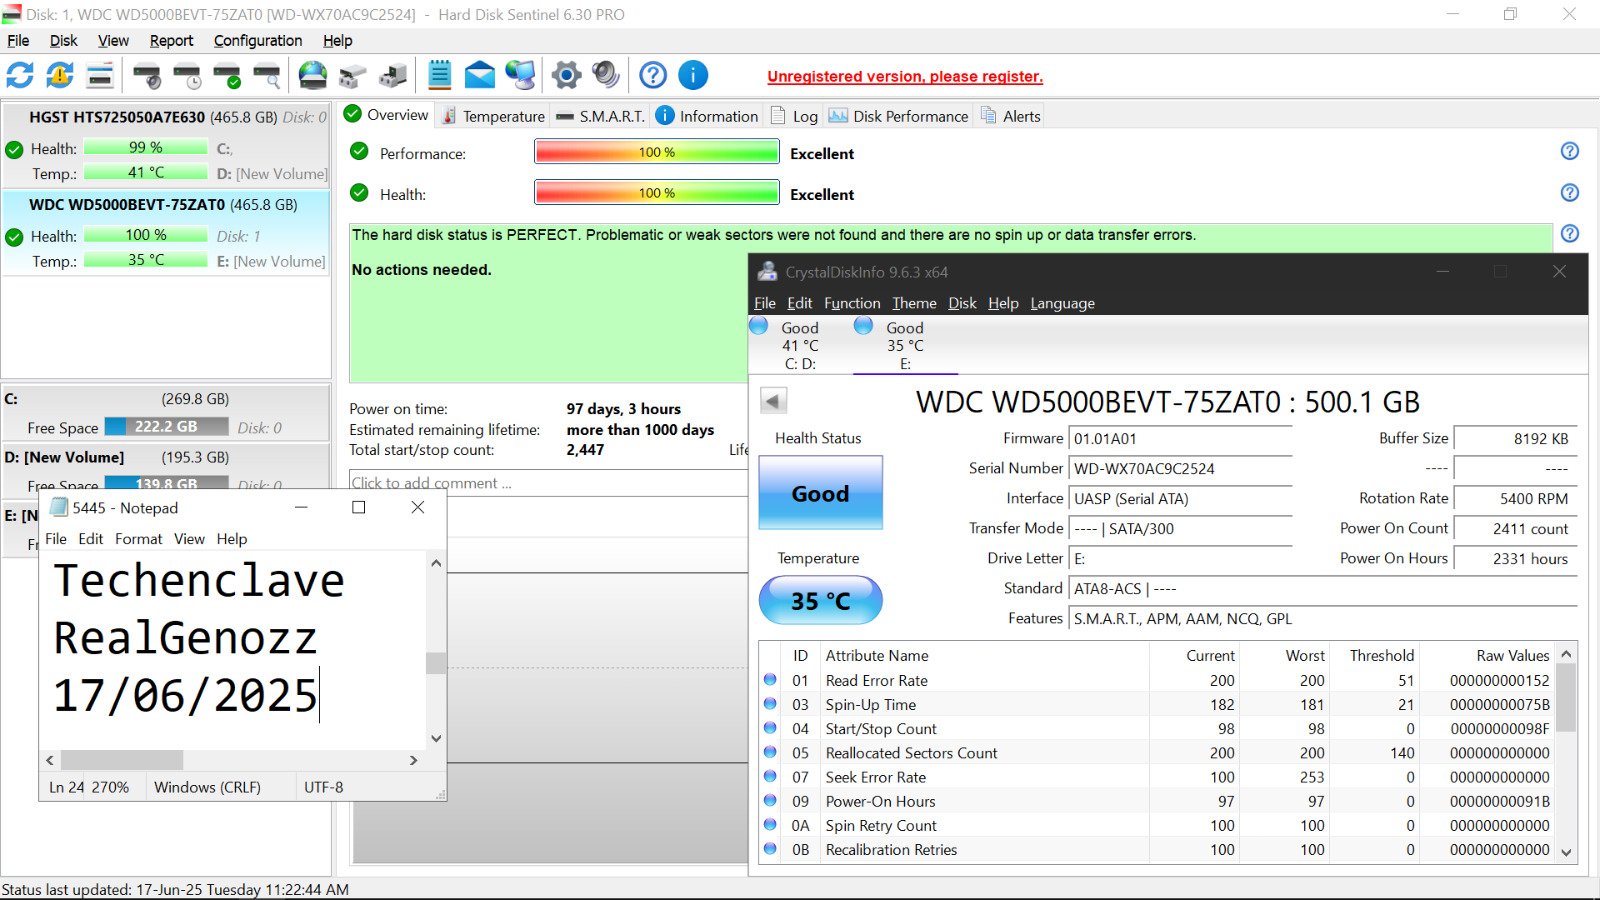Click the C: partition free space bar
The width and height of the screenshot is (1600, 900).
click(x=166, y=427)
